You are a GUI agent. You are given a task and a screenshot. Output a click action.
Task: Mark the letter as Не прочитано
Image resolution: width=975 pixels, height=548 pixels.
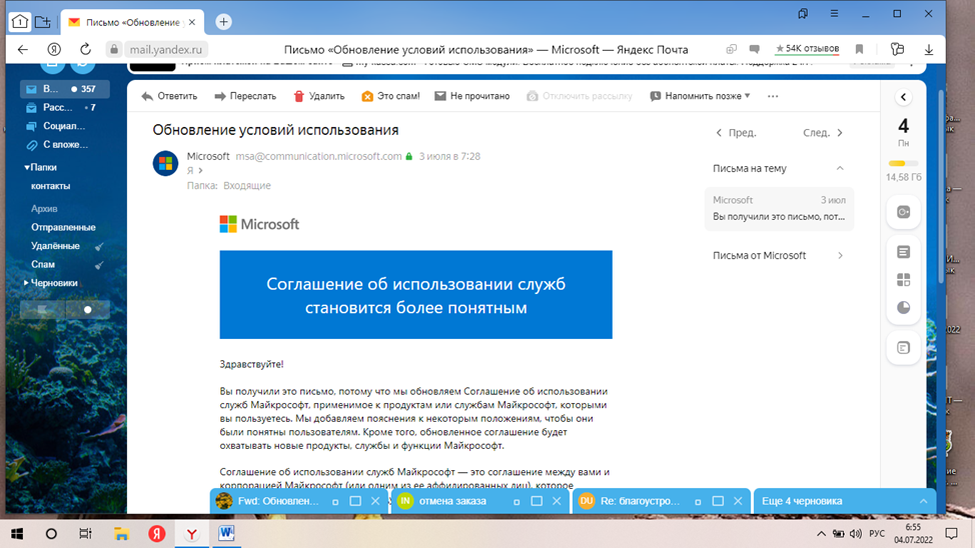click(x=472, y=96)
